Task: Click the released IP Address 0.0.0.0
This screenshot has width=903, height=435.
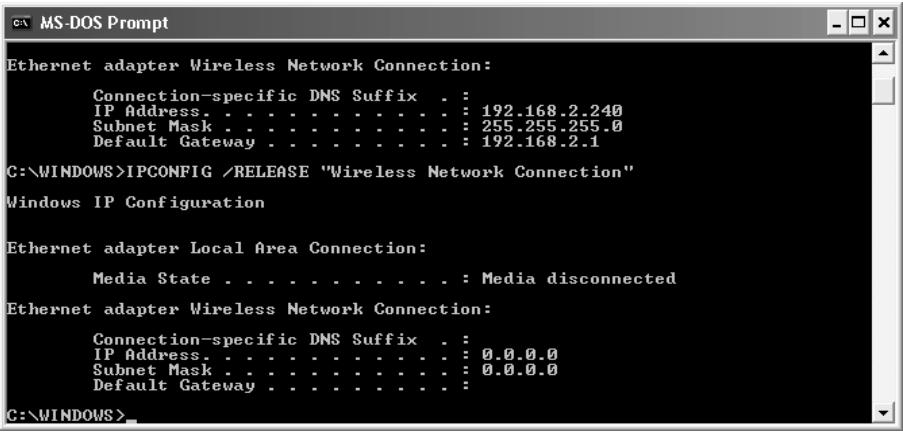Action: coord(519,355)
